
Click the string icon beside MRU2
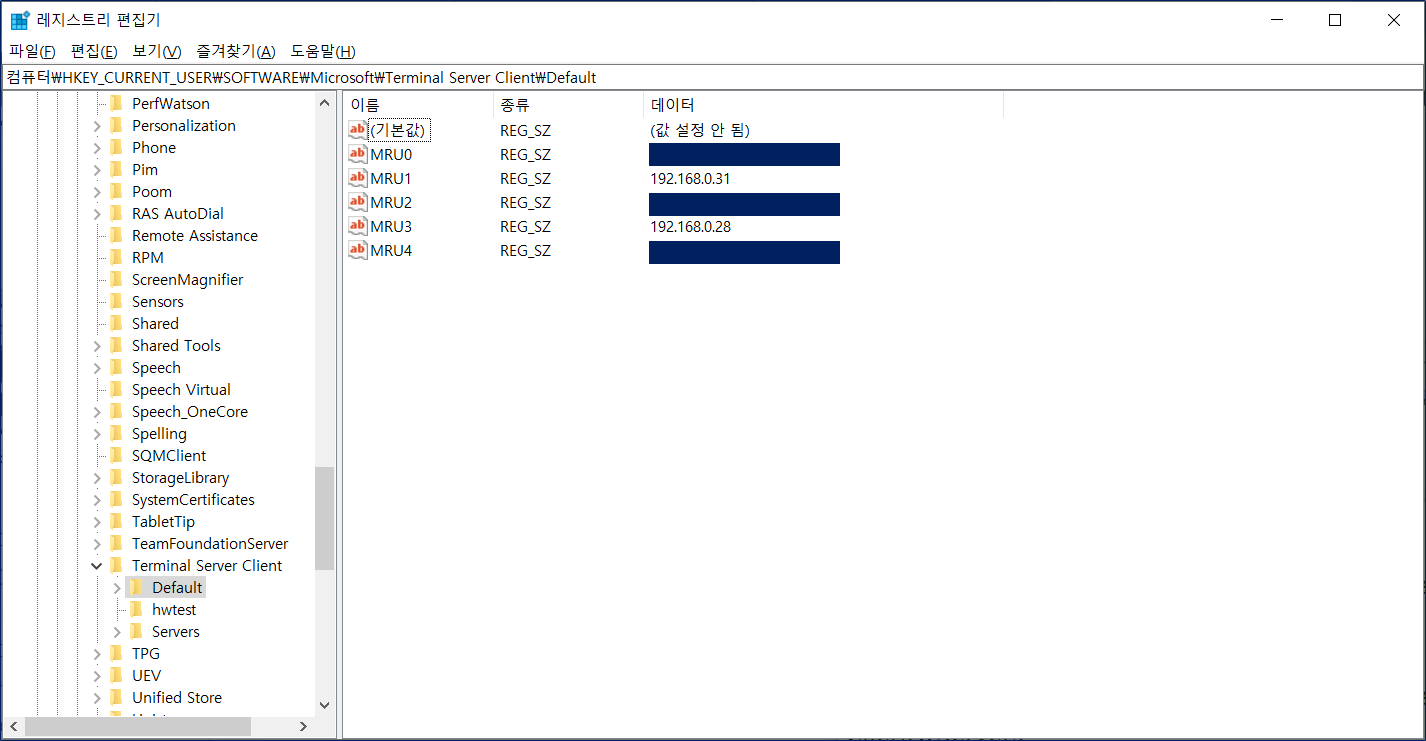tap(358, 202)
